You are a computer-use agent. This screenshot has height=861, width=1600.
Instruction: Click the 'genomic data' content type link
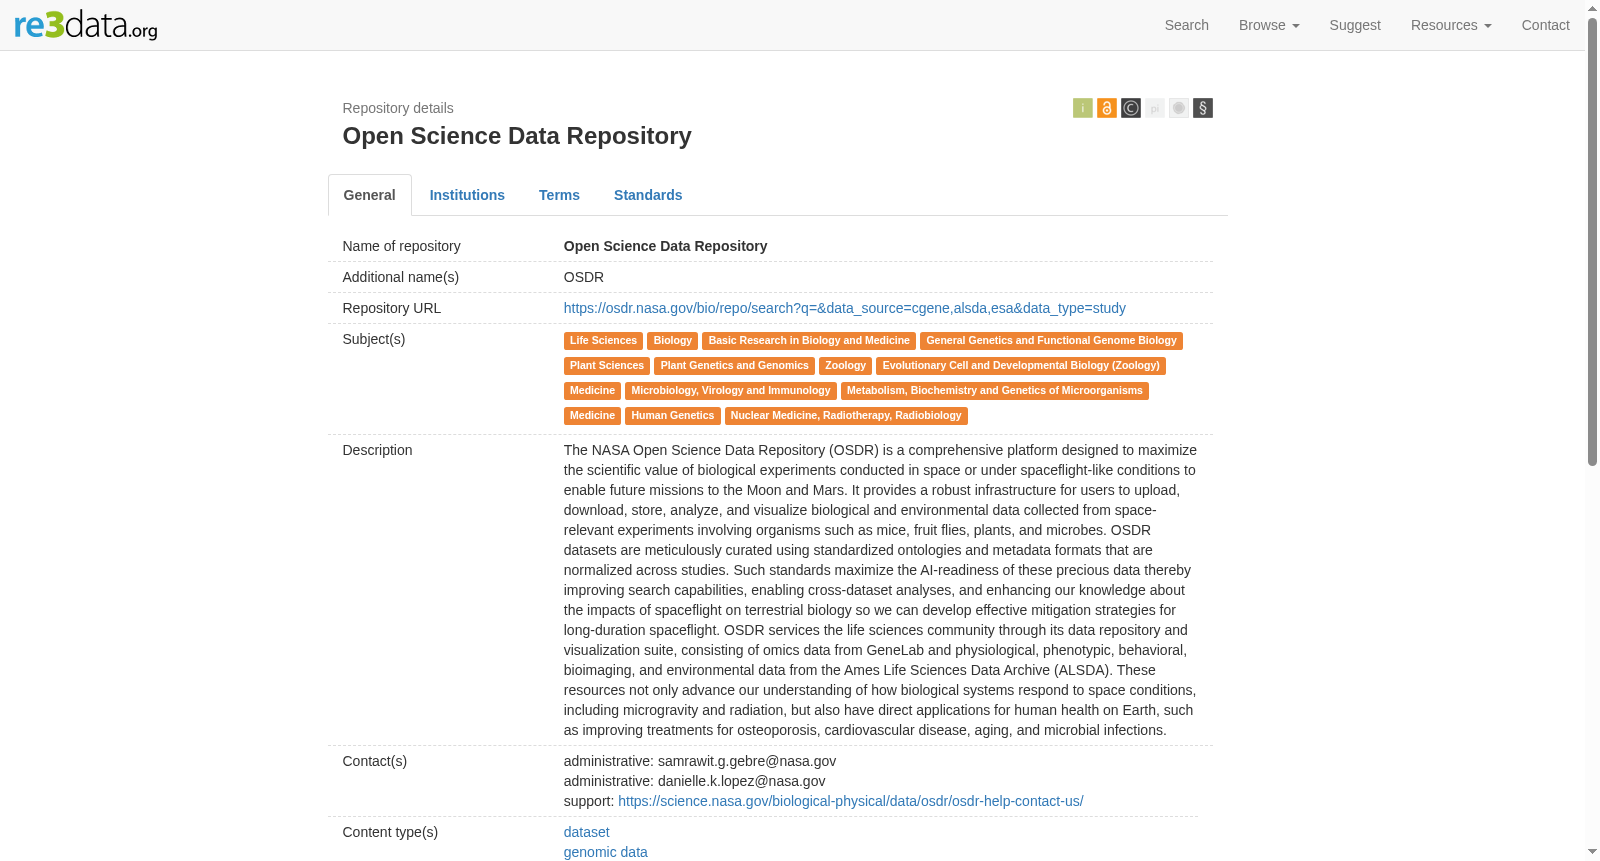pos(605,852)
